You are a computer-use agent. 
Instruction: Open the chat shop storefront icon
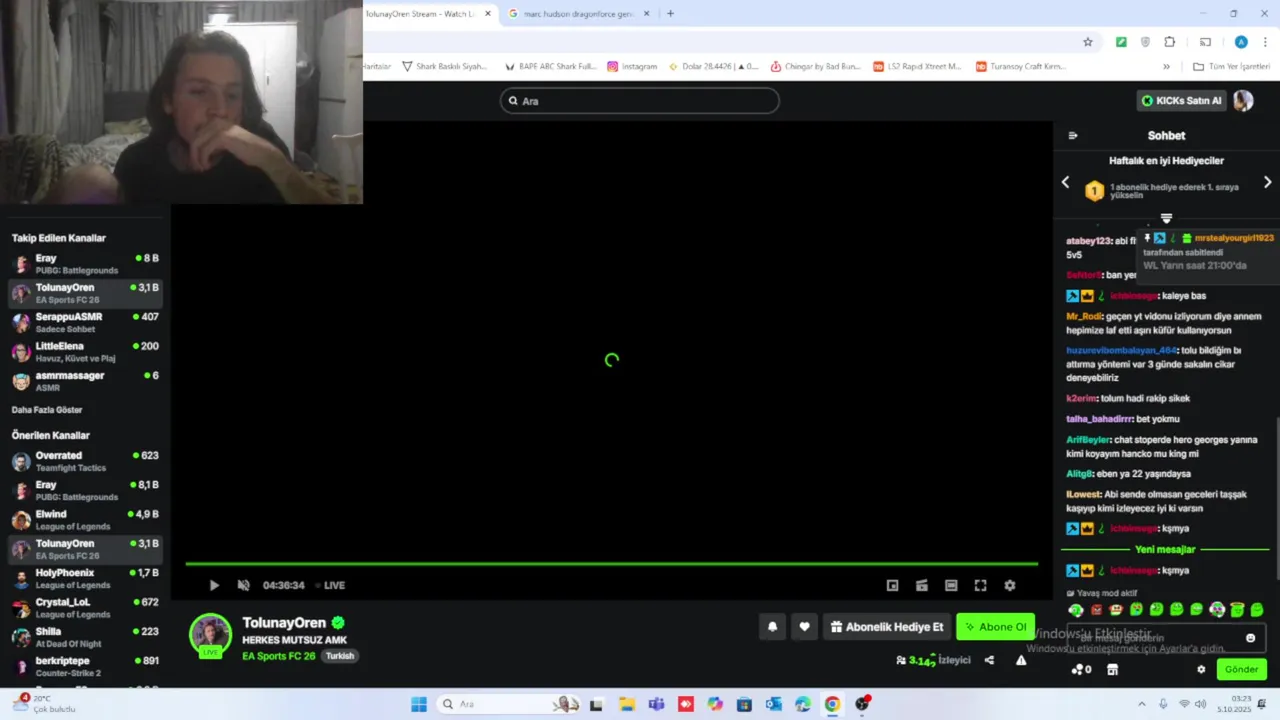coord(1112,670)
